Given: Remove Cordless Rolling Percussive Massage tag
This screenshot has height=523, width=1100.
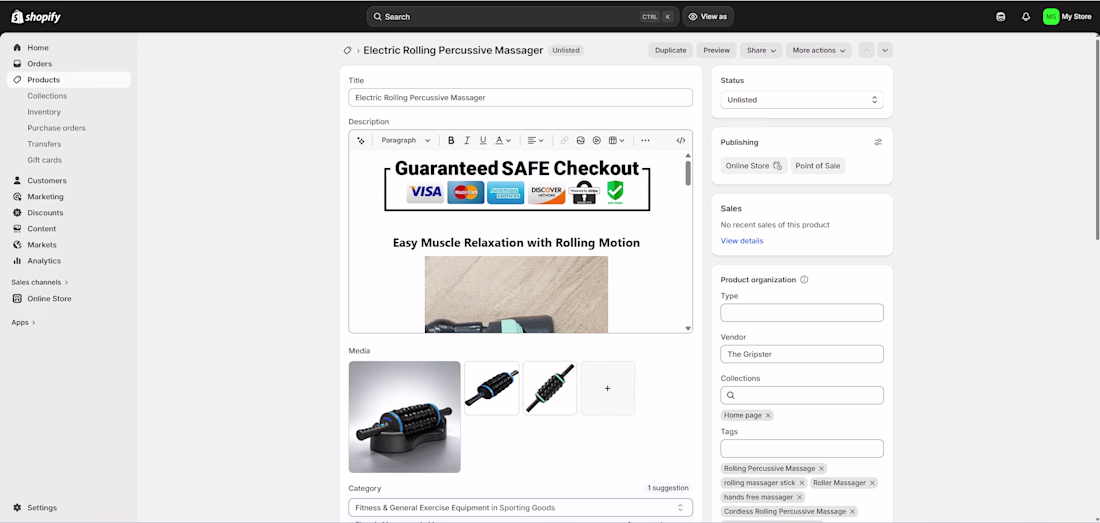Looking at the screenshot, I should pos(852,512).
